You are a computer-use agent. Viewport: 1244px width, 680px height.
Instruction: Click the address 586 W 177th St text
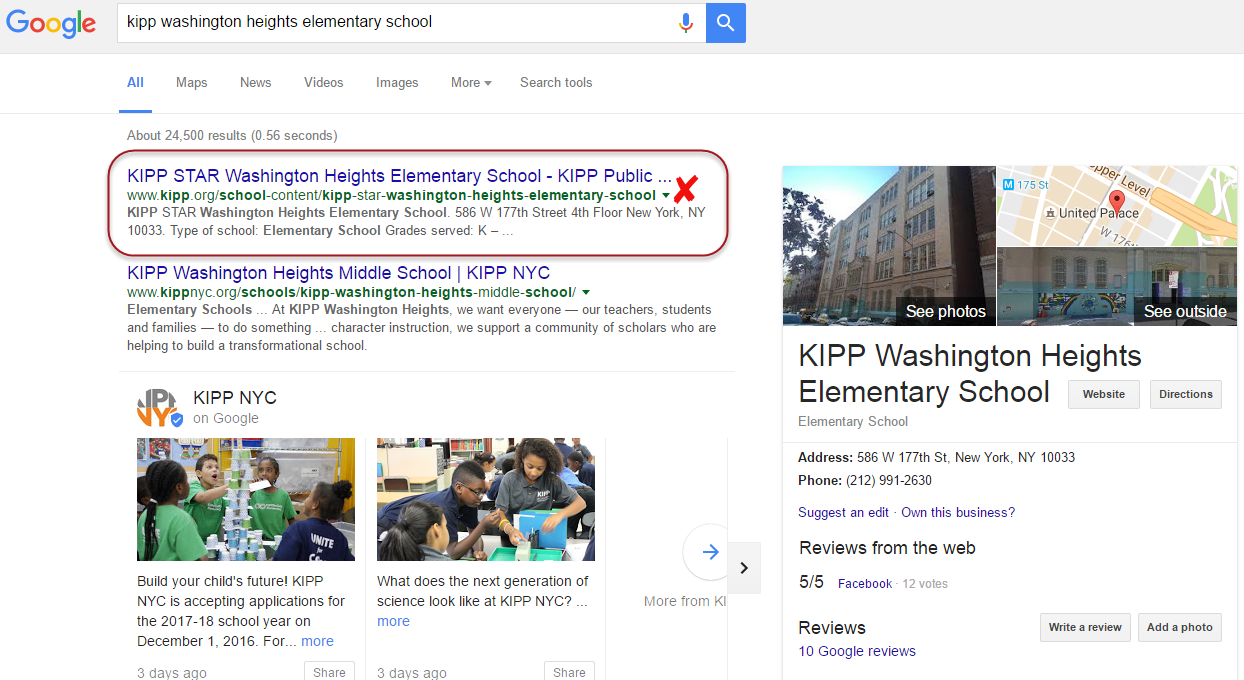click(966, 457)
